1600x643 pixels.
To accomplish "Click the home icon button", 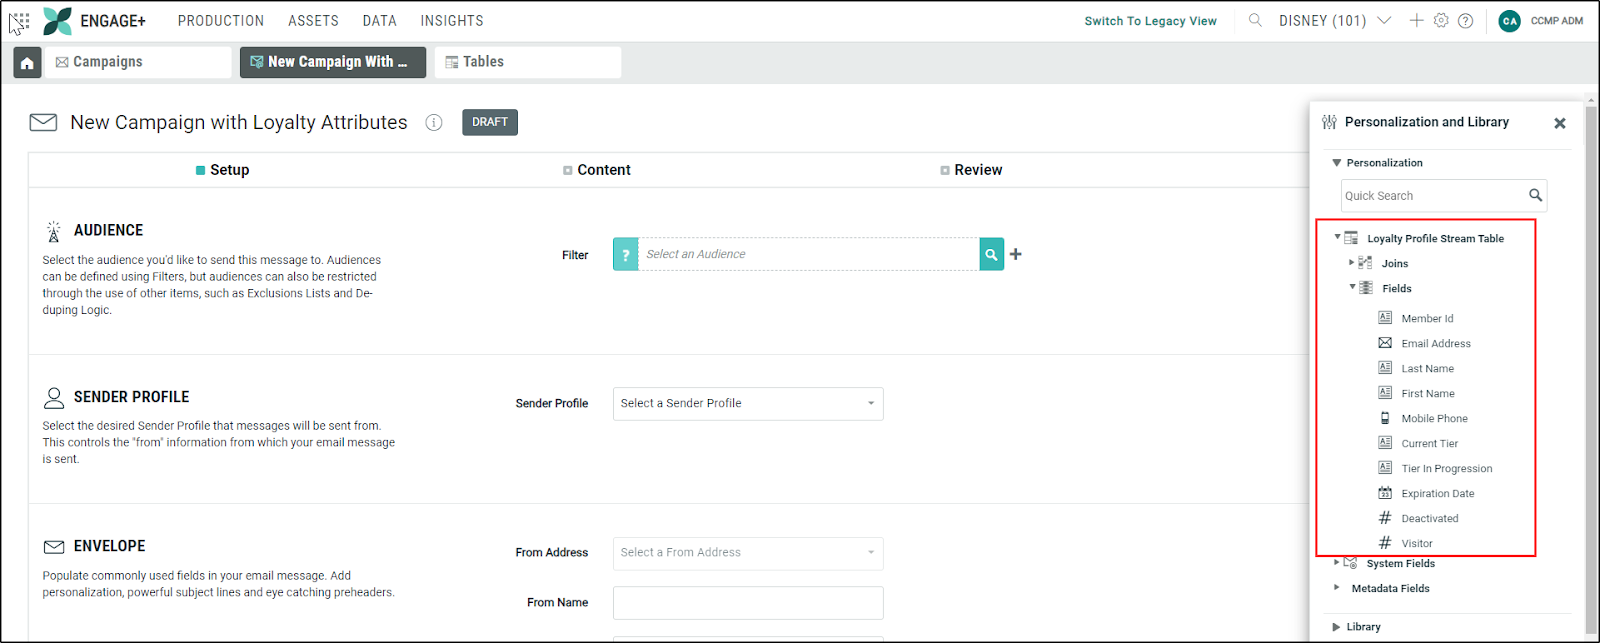I will [27, 63].
